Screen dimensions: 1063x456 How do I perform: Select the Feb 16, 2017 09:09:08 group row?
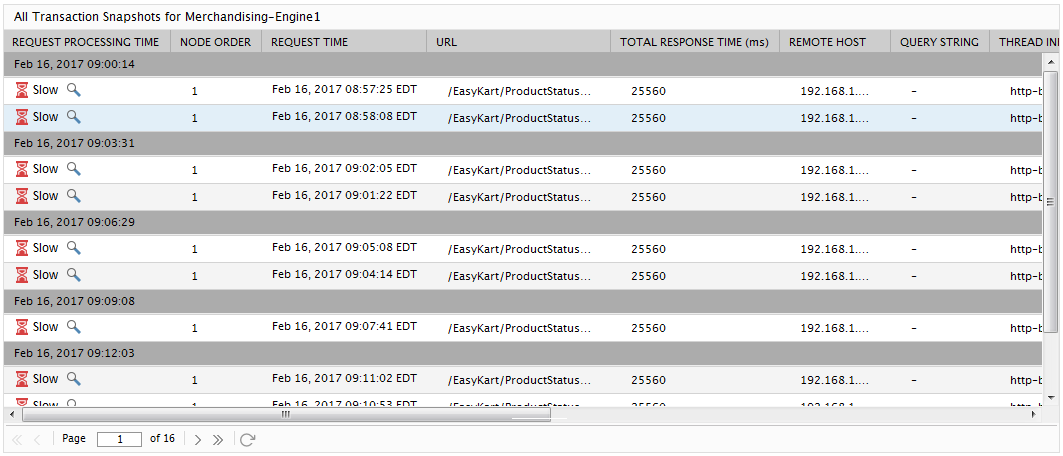click(x=522, y=301)
